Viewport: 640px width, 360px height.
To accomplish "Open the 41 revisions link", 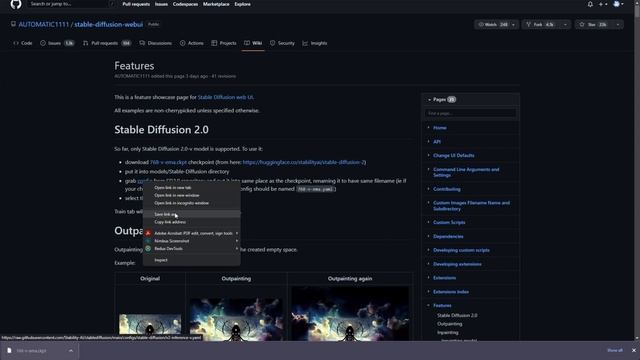I will tap(224, 76).
